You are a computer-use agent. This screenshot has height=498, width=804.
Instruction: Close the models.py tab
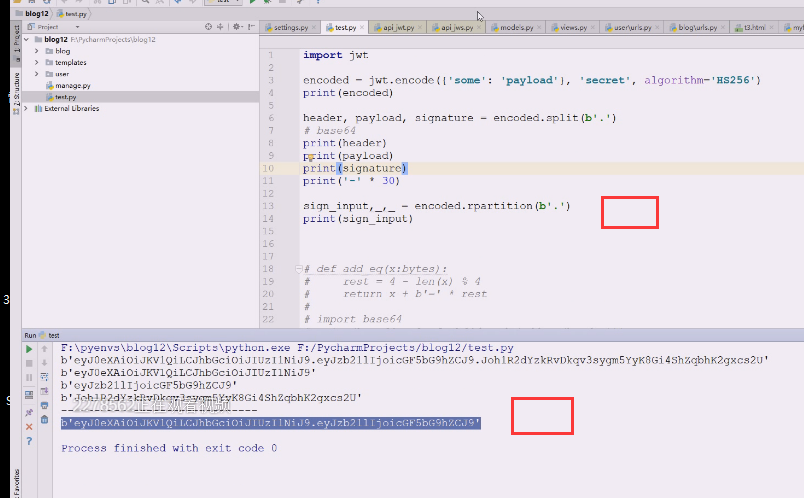pyautogui.click(x=539, y=28)
